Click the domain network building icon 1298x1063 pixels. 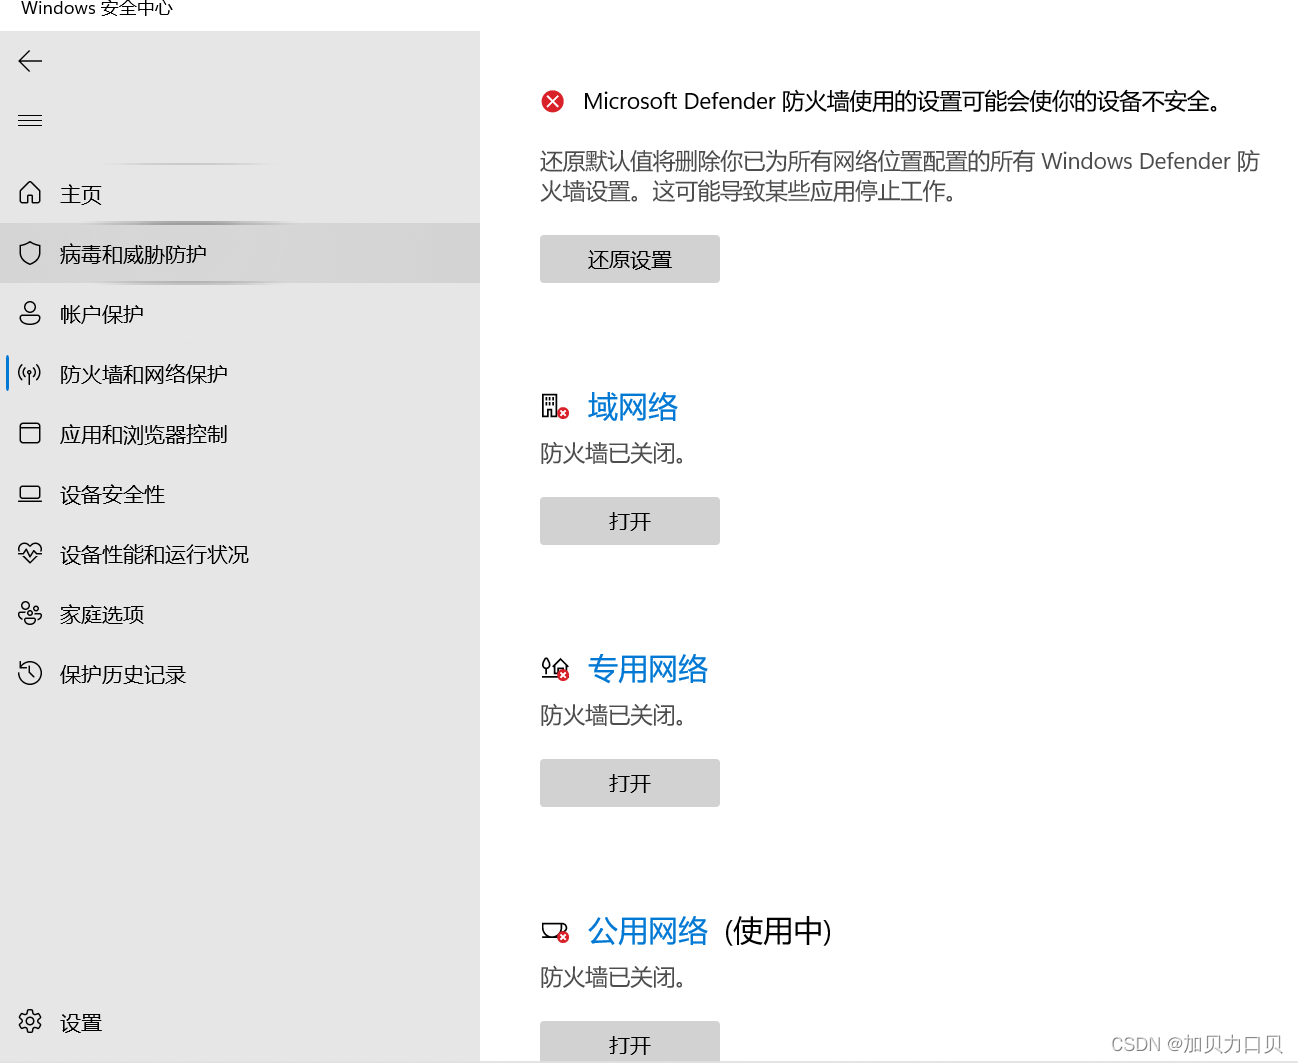[x=555, y=406]
